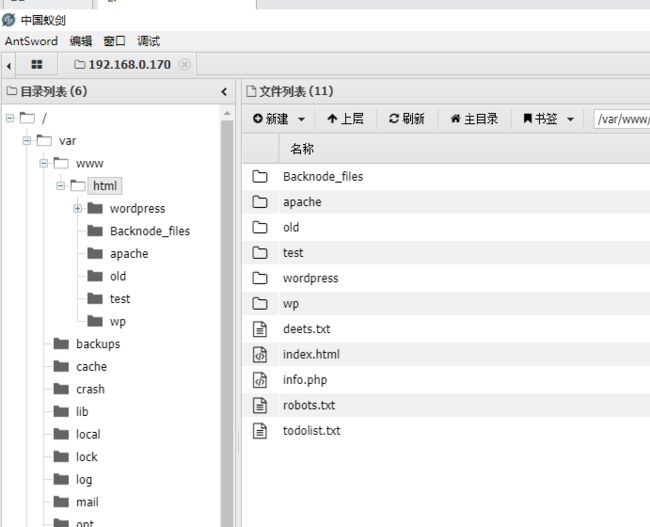650x527 pixels.
Task: Refresh the file list with 刷新
Action: coord(407,119)
